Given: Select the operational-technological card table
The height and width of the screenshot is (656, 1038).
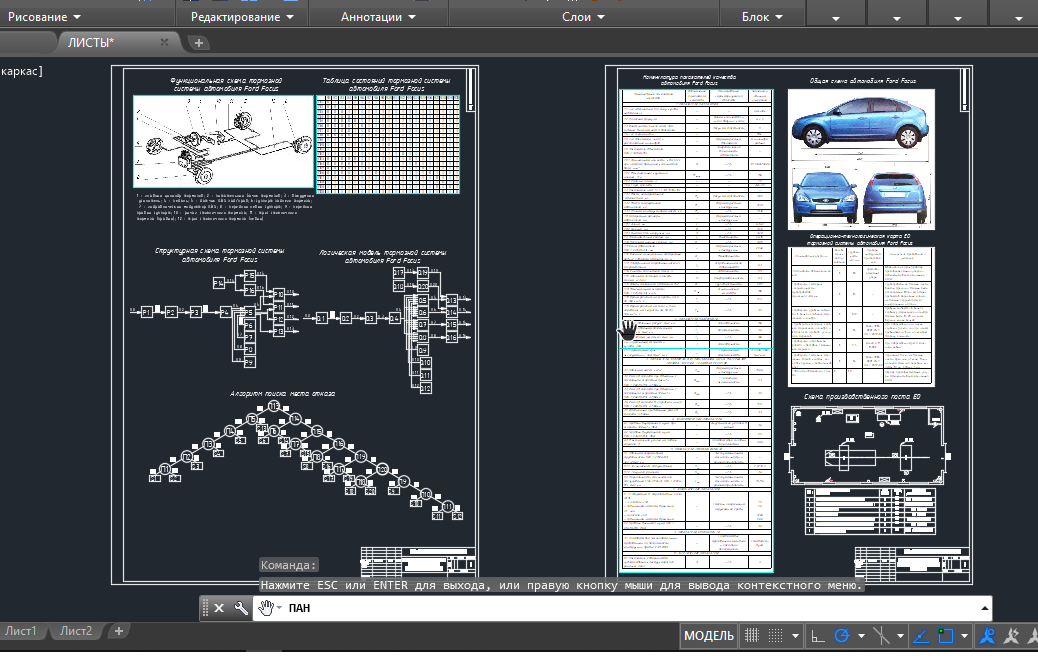Looking at the screenshot, I should point(861,316).
